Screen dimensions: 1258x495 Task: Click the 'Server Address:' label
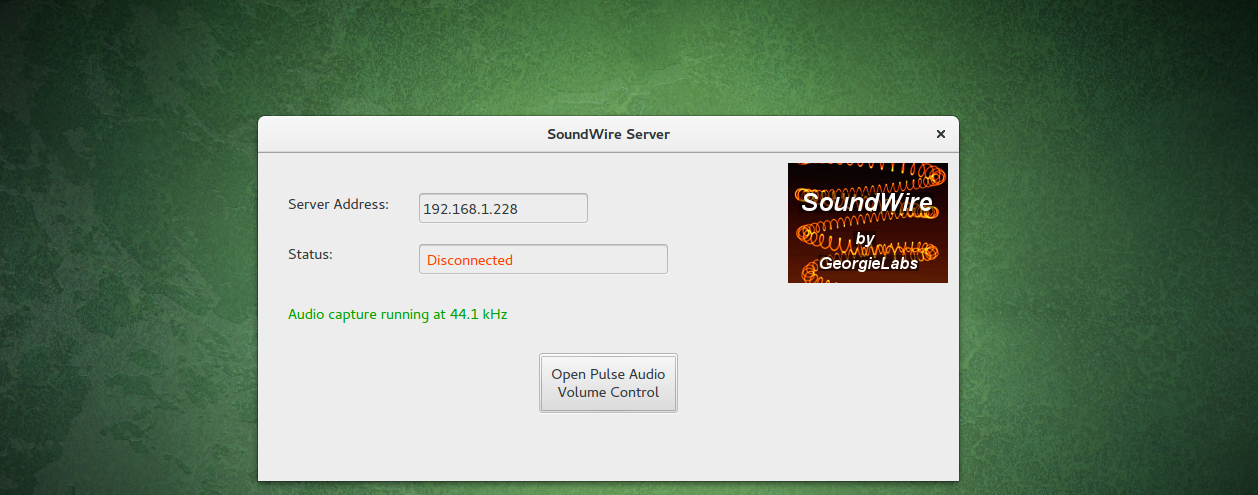(x=338, y=204)
